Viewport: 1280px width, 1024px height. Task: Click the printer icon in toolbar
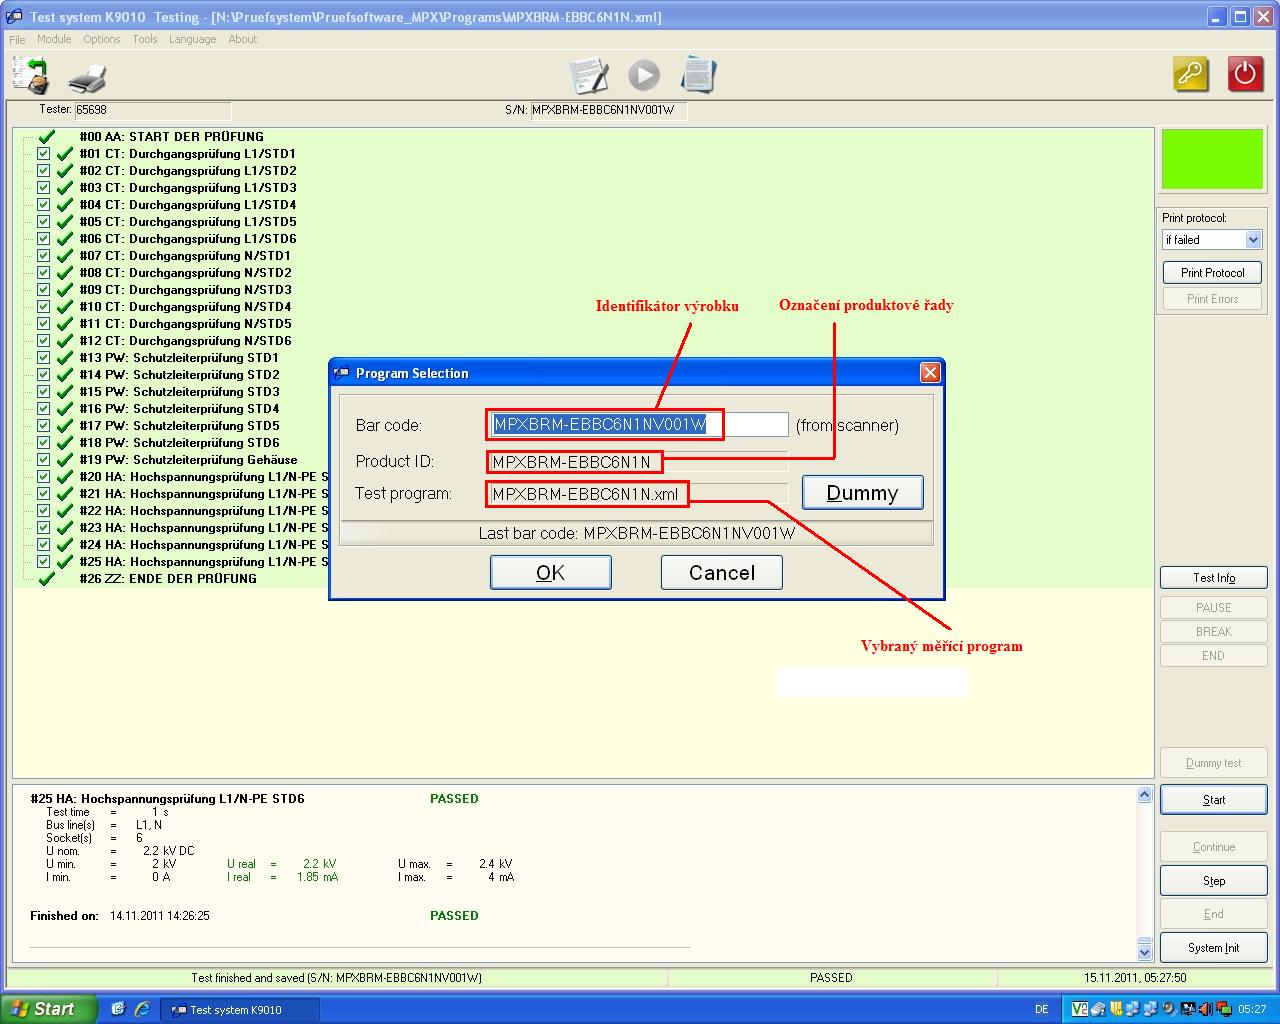(x=87, y=78)
